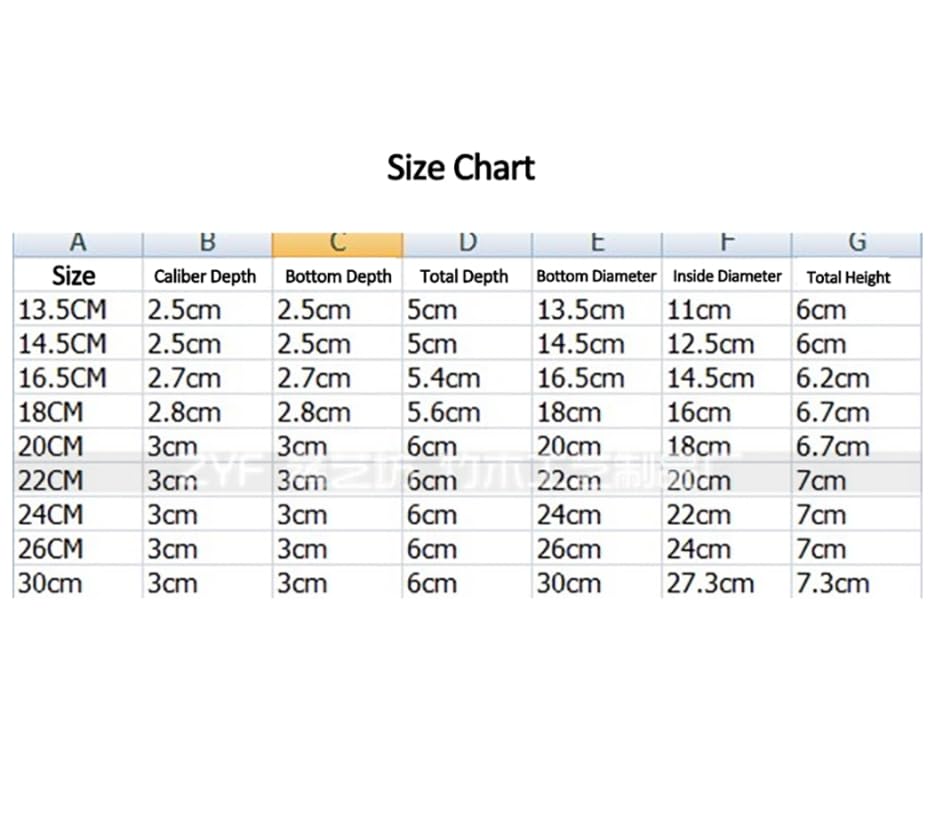Select column B header
The width and height of the screenshot is (932, 837).
click(207, 244)
